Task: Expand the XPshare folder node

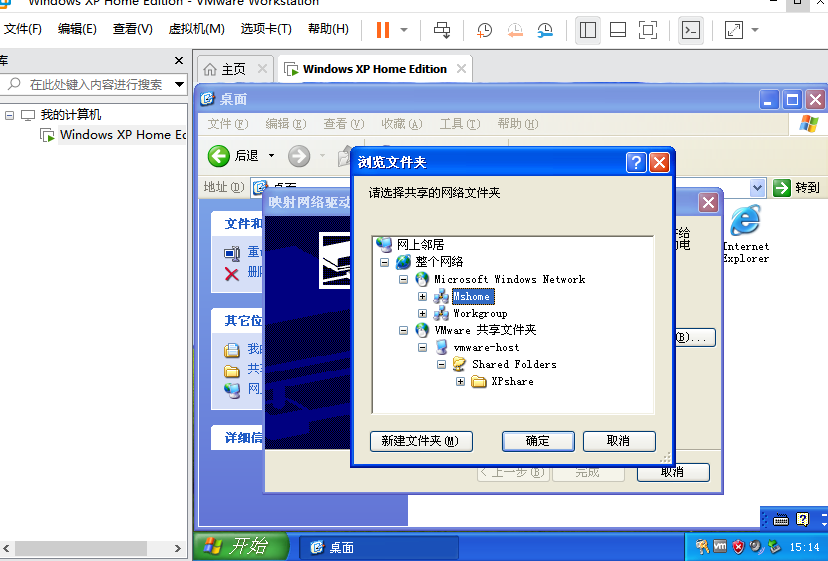Action: (x=460, y=381)
